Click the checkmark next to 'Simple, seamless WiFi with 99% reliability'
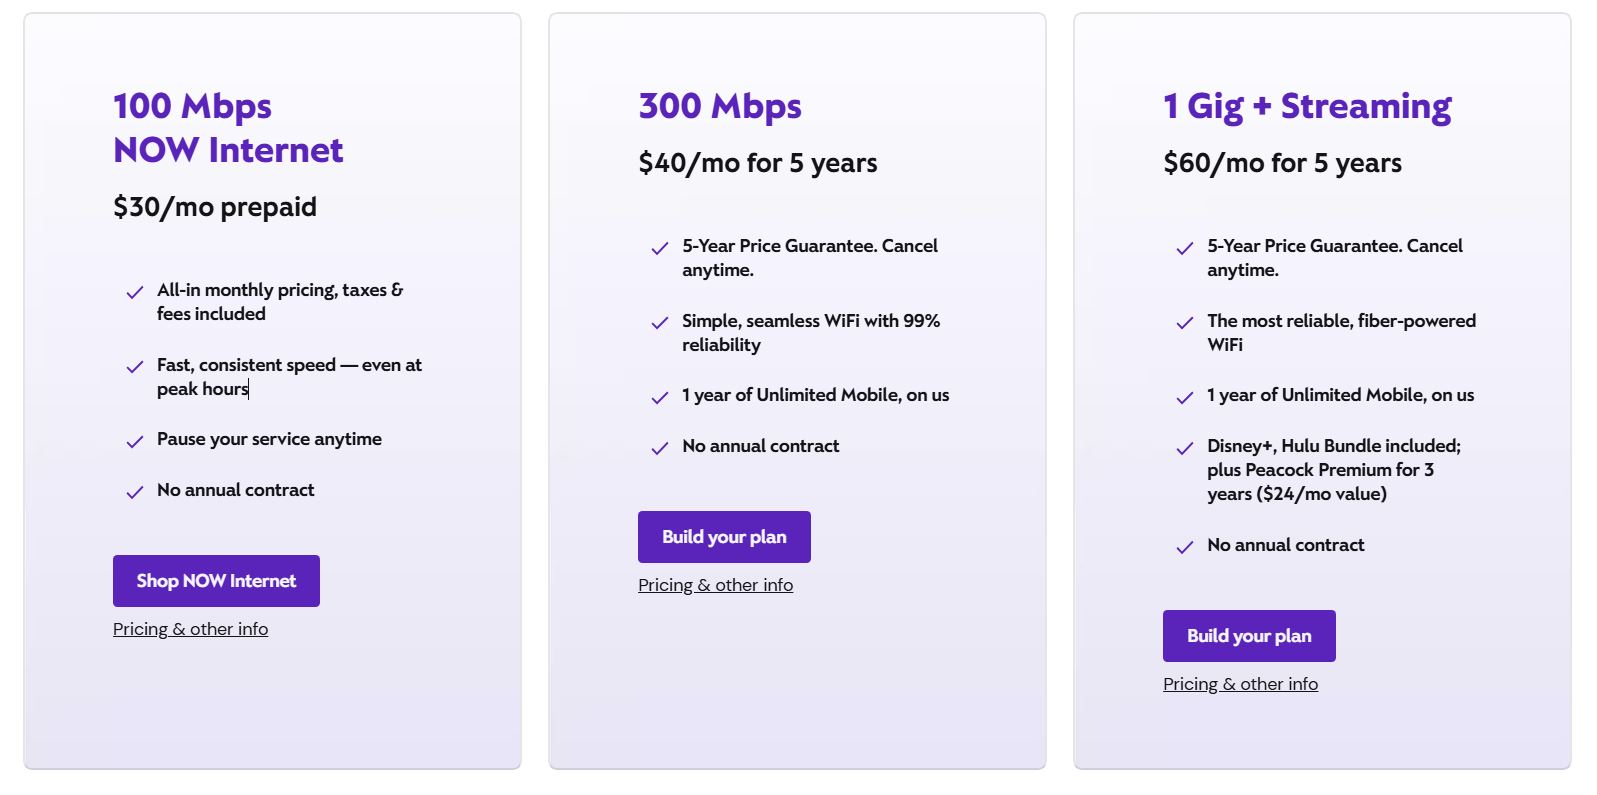Screen dimensions: 1597x795 tap(660, 323)
